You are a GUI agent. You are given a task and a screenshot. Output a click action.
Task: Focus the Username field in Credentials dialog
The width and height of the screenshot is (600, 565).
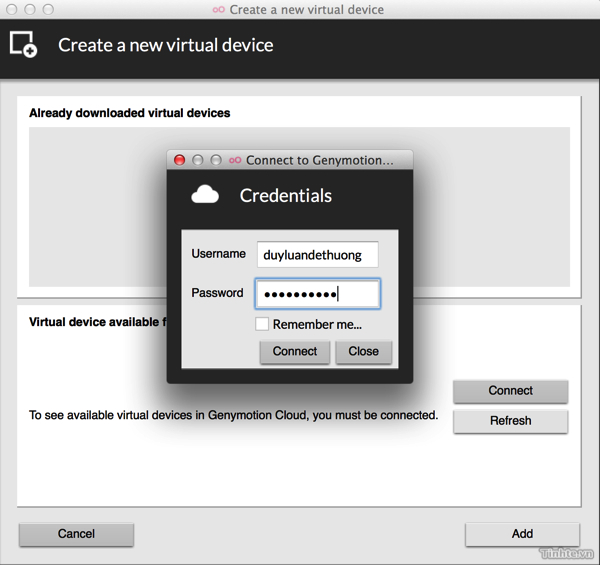pyautogui.click(x=318, y=254)
